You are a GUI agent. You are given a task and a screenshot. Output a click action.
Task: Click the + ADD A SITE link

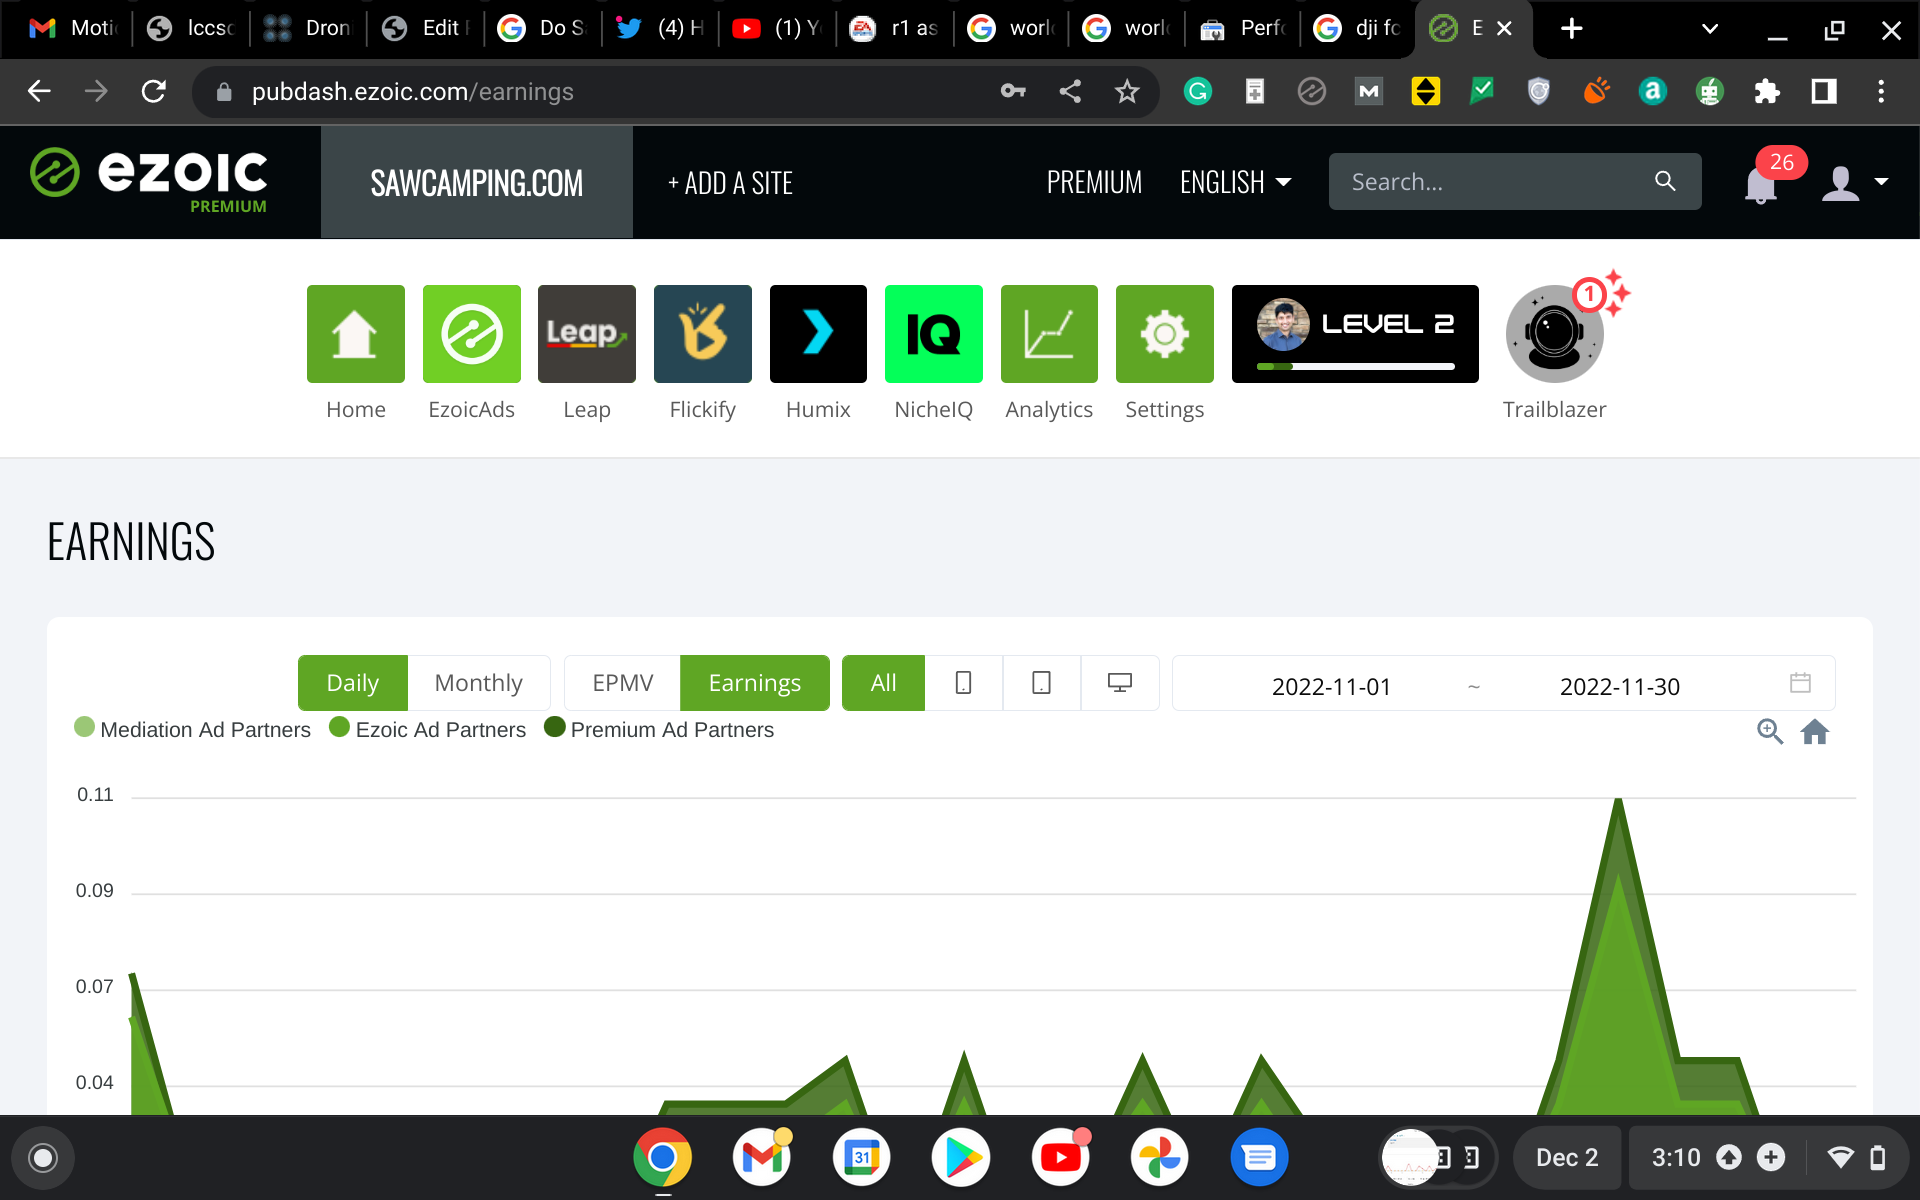click(x=730, y=183)
